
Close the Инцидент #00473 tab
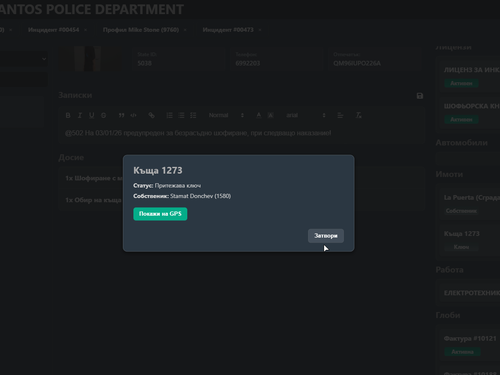[x=260, y=30]
